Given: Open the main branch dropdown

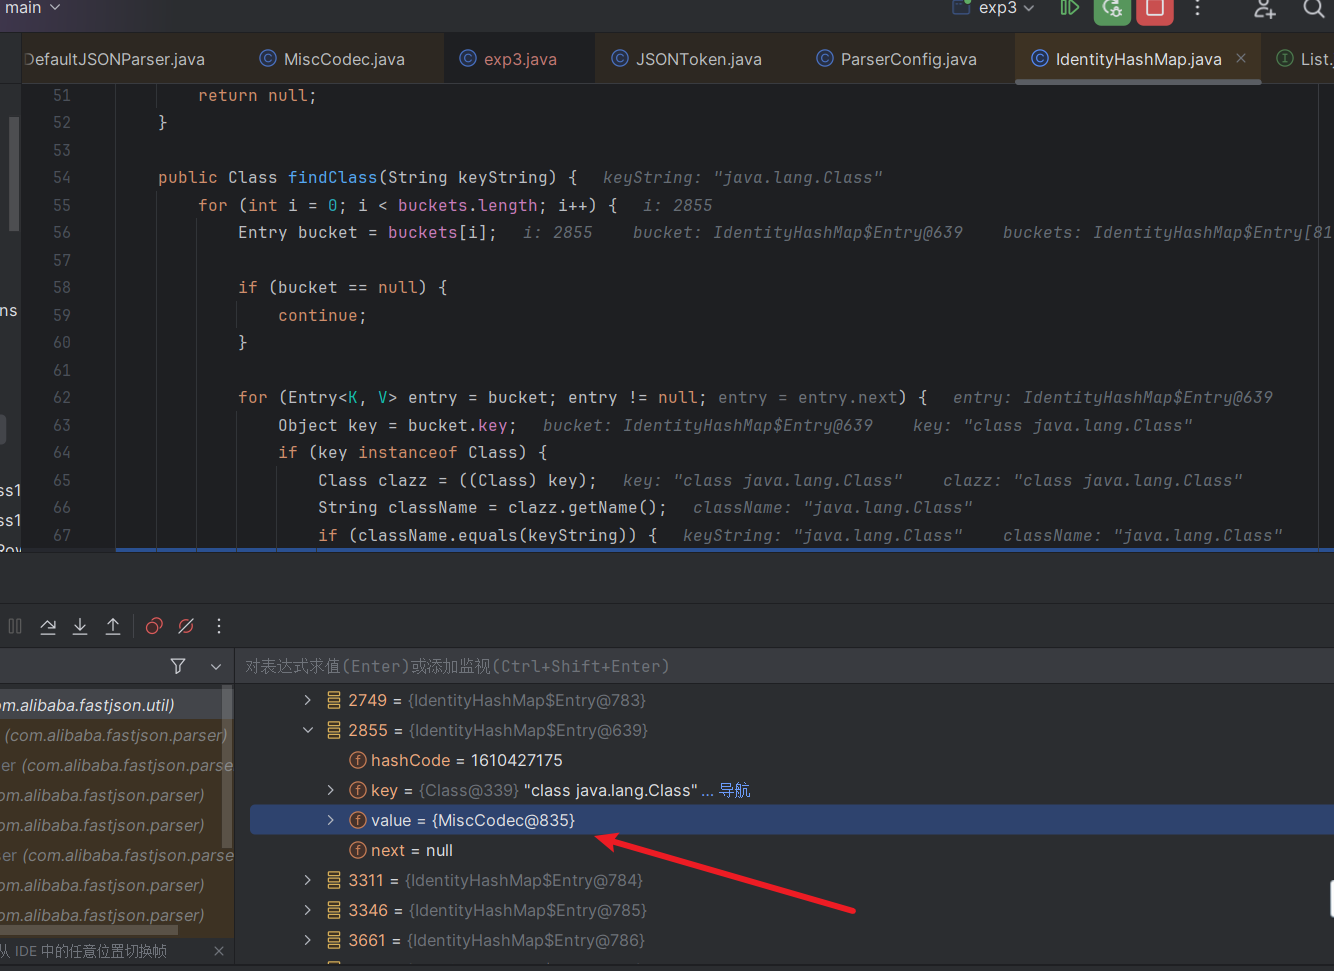Looking at the screenshot, I should click(32, 8).
